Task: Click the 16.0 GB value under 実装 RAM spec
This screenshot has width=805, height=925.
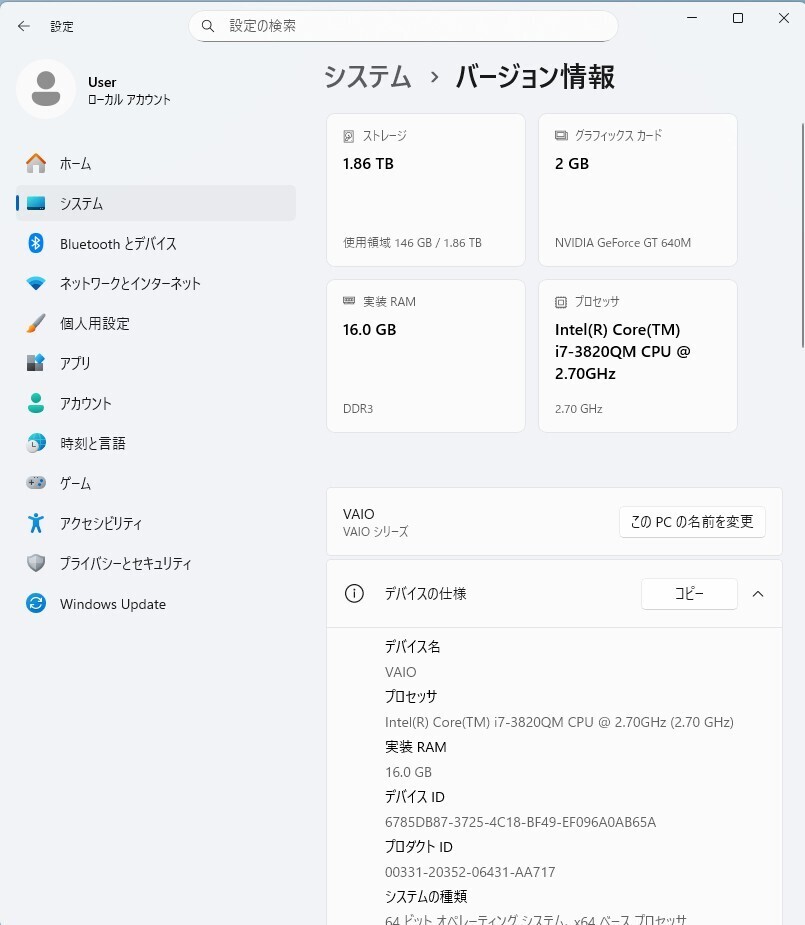Action: click(408, 772)
